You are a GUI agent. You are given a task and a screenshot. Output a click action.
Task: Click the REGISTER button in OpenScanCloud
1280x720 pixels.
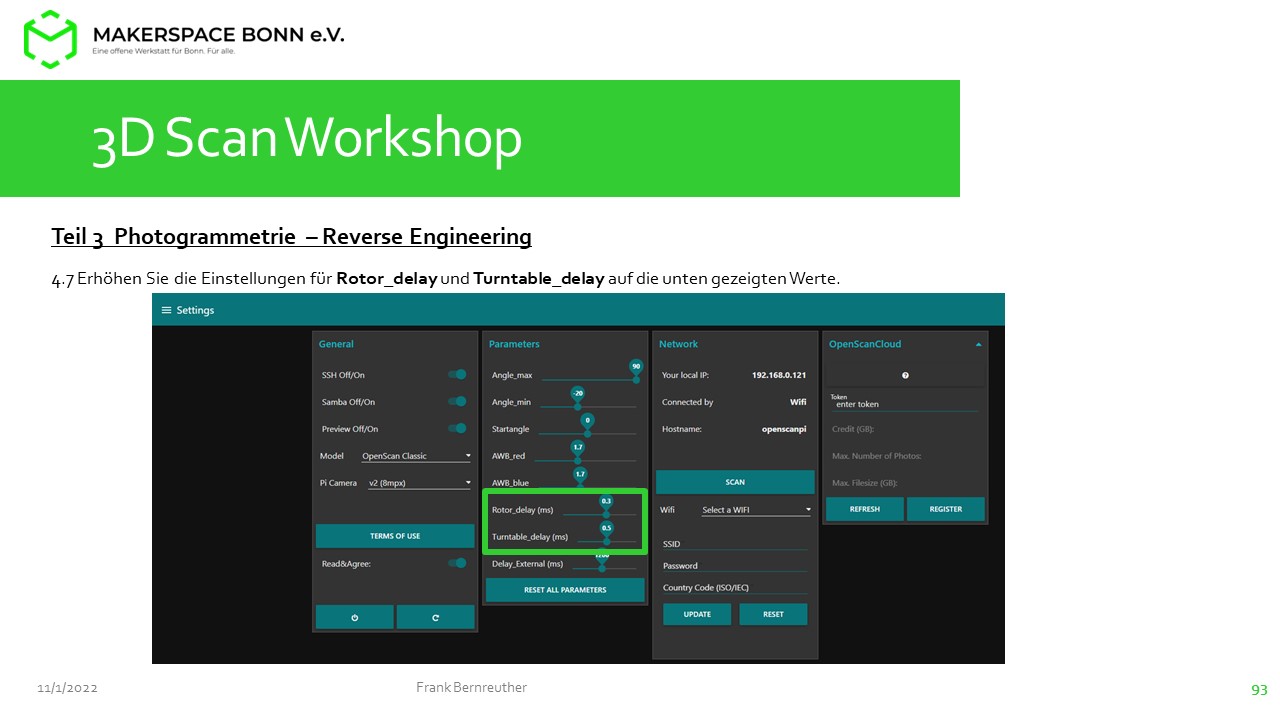(946, 509)
